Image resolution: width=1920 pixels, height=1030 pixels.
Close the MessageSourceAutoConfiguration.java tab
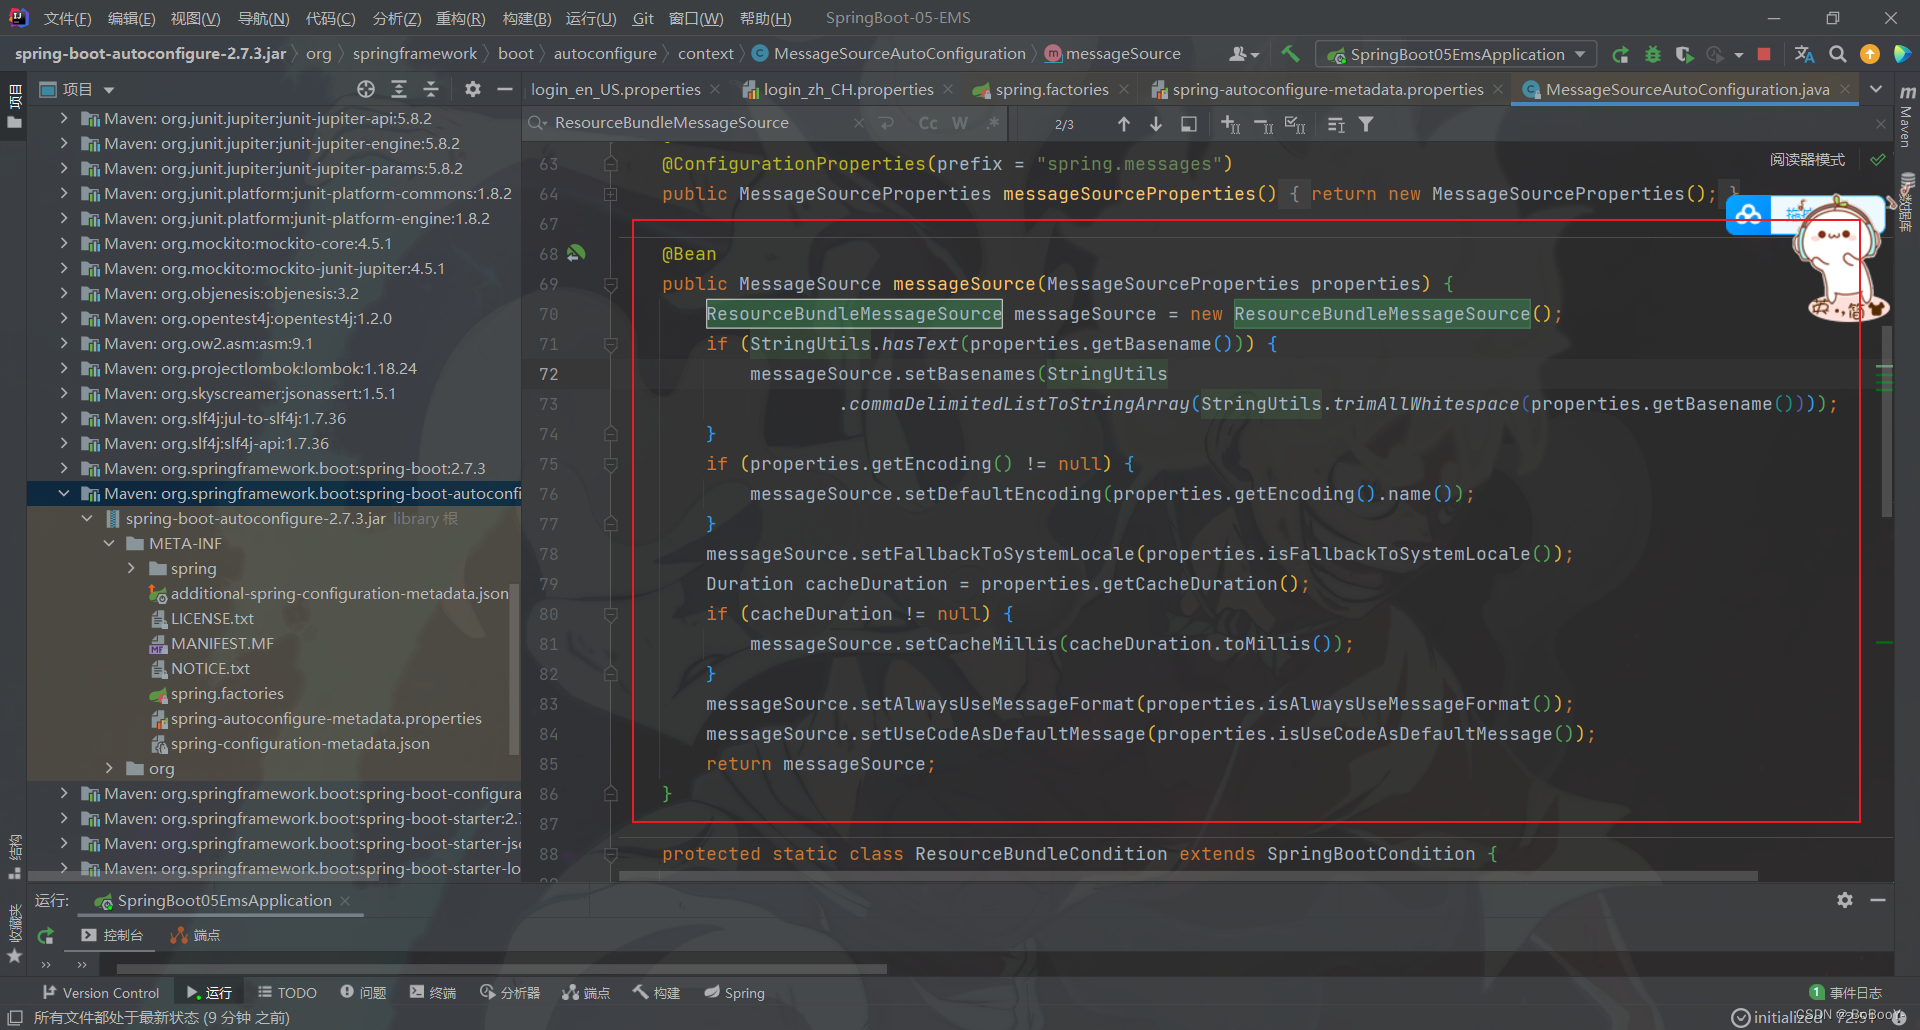(x=1845, y=89)
